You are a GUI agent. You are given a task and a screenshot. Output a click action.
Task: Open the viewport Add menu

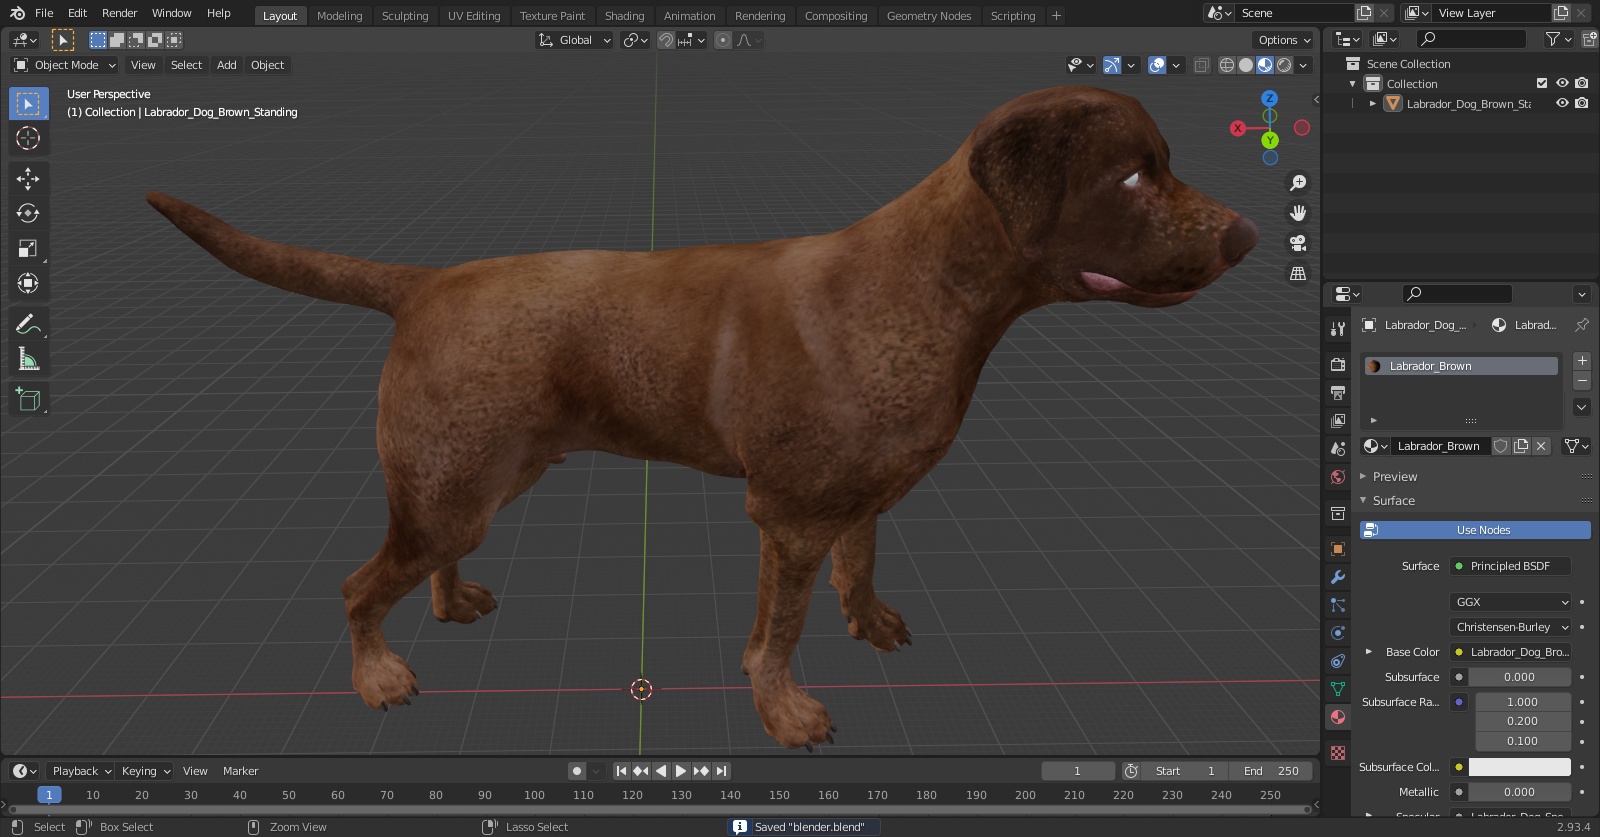pyautogui.click(x=227, y=65)
